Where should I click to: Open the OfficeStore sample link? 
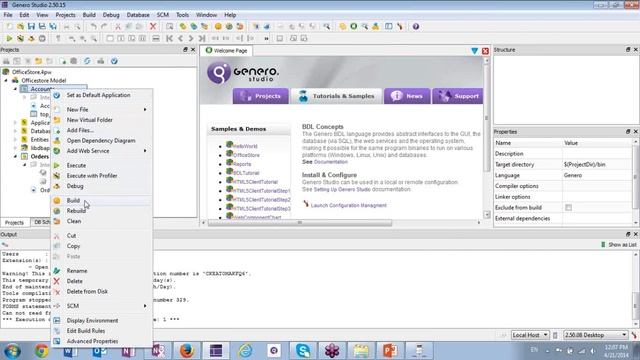point(246,155)
